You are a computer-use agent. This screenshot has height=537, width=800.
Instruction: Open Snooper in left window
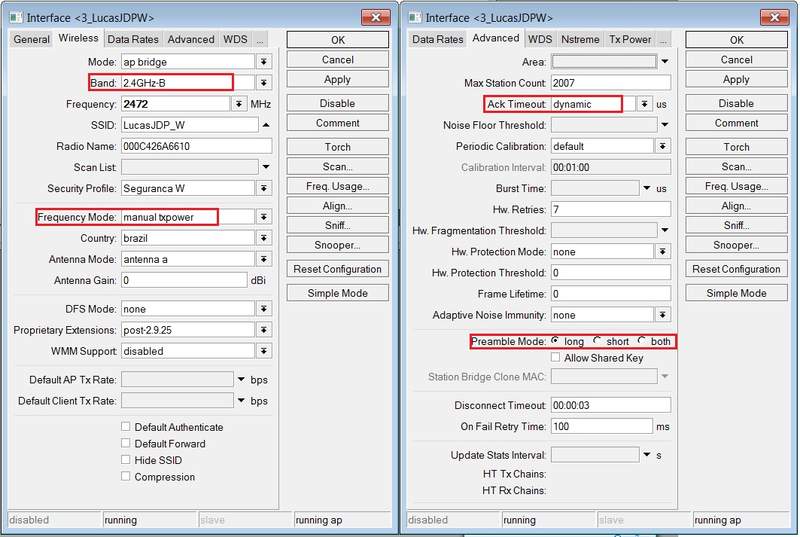pos(338,245)
